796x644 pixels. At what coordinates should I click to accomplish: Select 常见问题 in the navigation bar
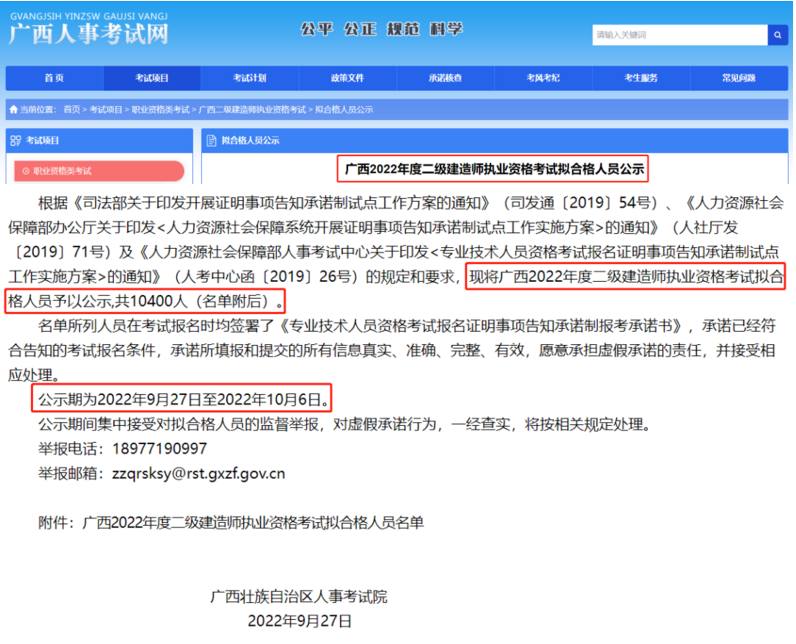coord(738,78)
